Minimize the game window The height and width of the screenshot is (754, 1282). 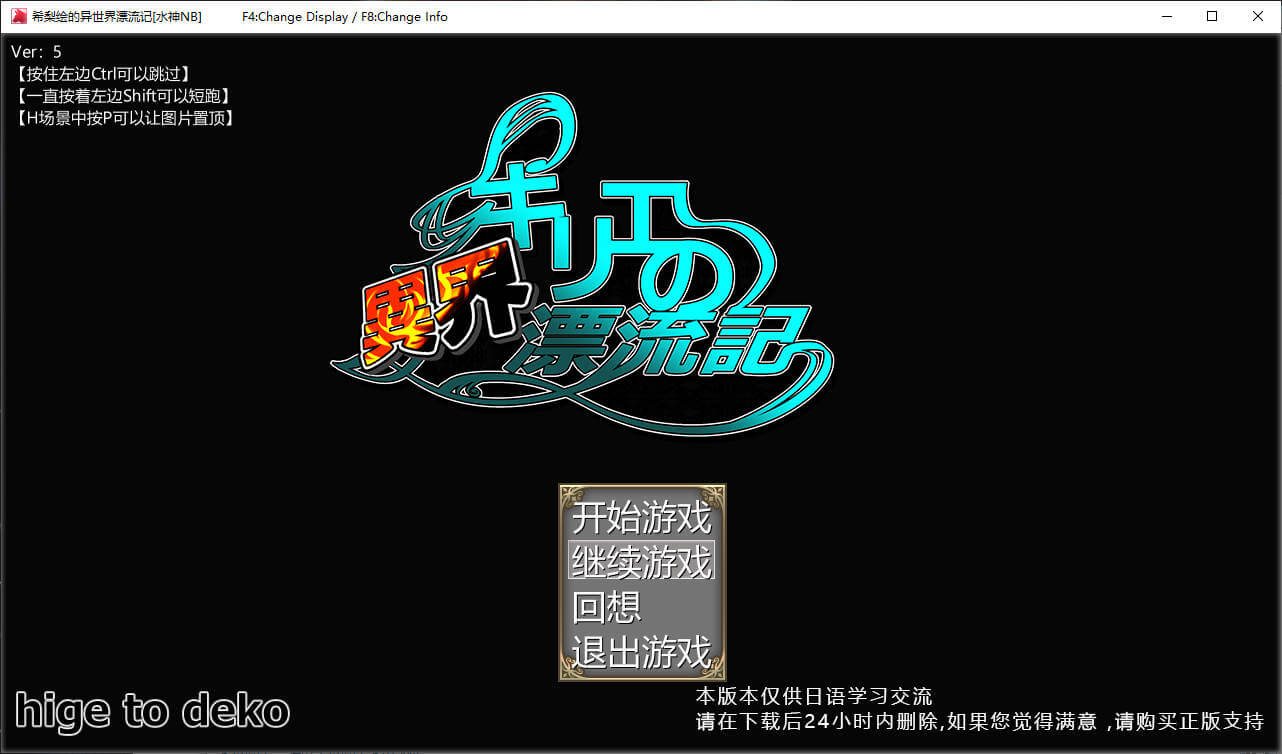pyautogui.click(x=1166, y=16)
